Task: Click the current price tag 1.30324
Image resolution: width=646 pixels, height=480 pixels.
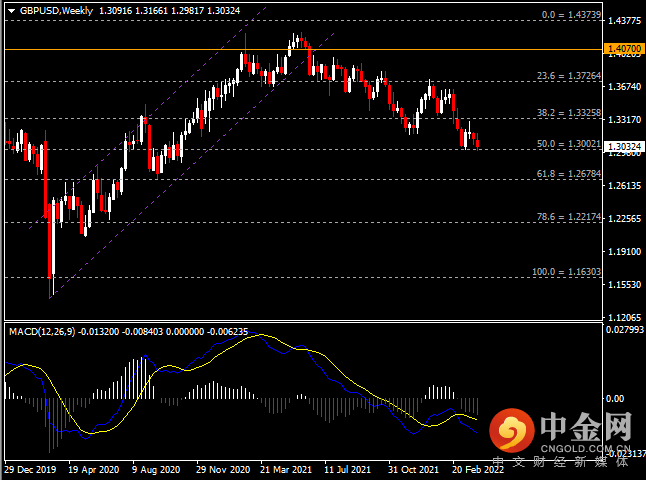Action: [624, 146]
